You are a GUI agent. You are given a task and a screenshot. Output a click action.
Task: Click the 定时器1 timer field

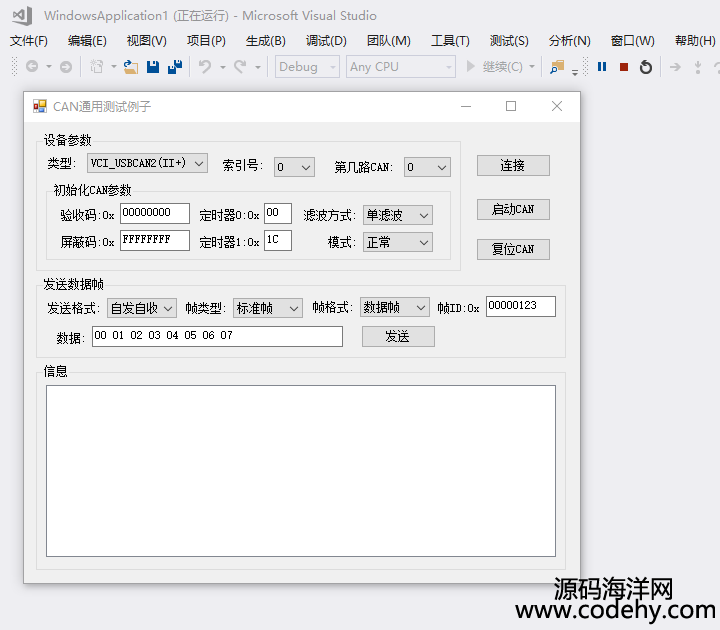pos(278,241)
